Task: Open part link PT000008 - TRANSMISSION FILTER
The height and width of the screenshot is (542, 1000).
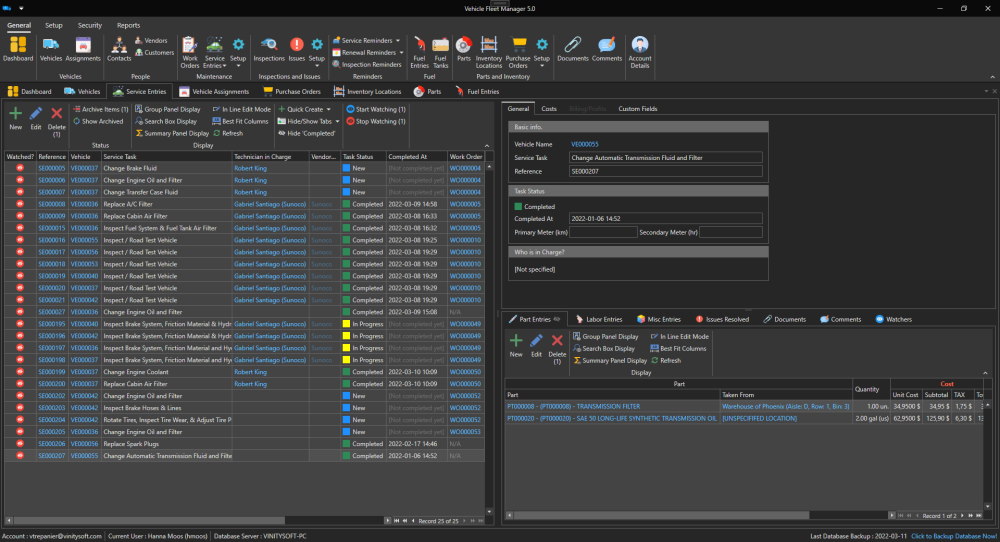Action: click(x=573, y=406)
